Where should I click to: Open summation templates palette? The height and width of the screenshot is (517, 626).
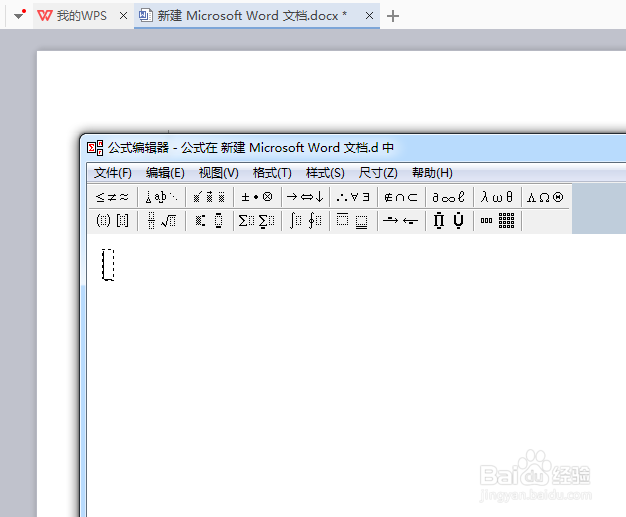[x=257, y=220]
